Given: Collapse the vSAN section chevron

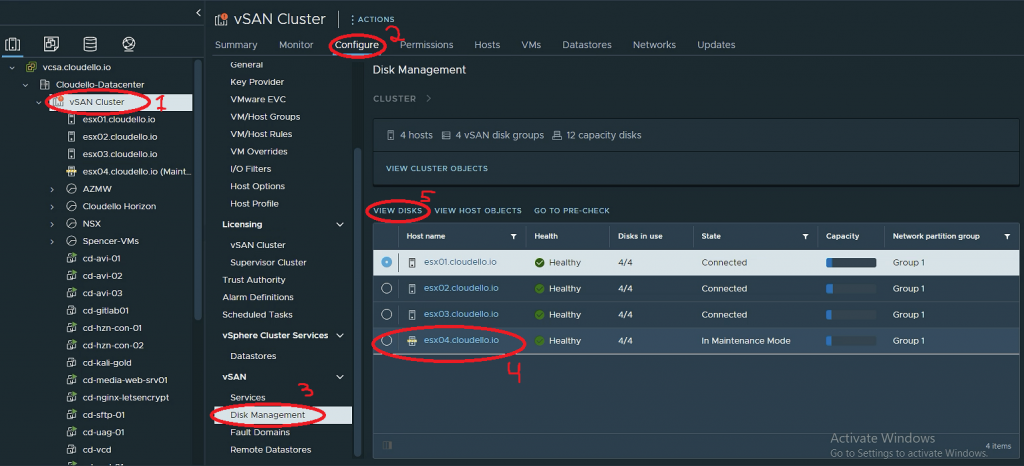Looking at the screenshot, I should (340, 377).
